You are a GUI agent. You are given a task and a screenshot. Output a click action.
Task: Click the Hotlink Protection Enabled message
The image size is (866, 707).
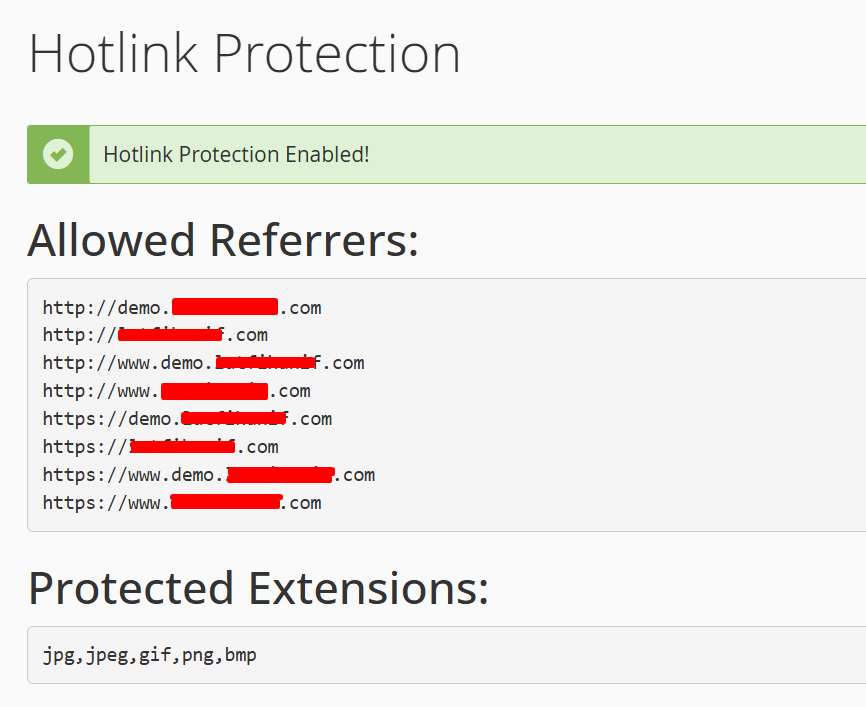pyautogui.click(x=236, y=155)
